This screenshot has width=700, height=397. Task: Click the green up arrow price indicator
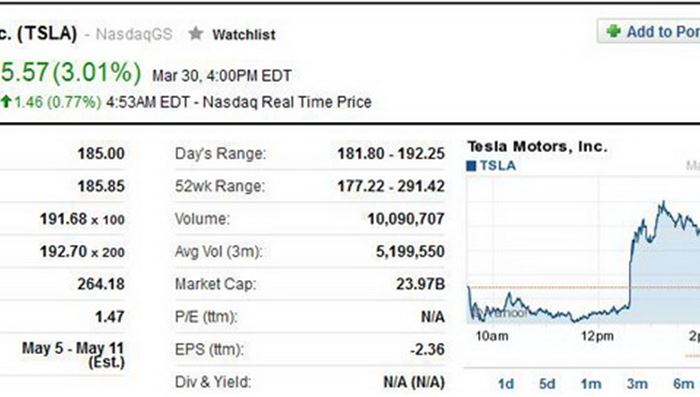coord(6,101)
